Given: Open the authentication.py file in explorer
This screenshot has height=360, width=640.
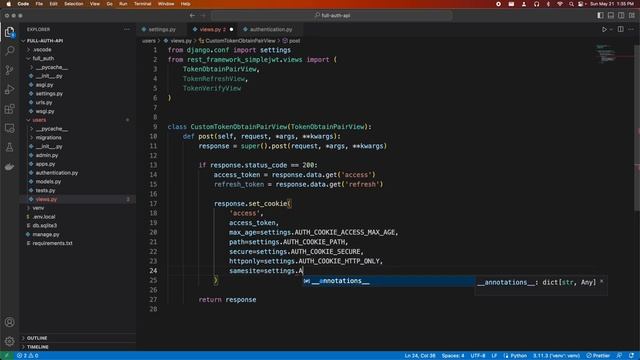Looking at the screenshot, I should (x=57, y=173).
